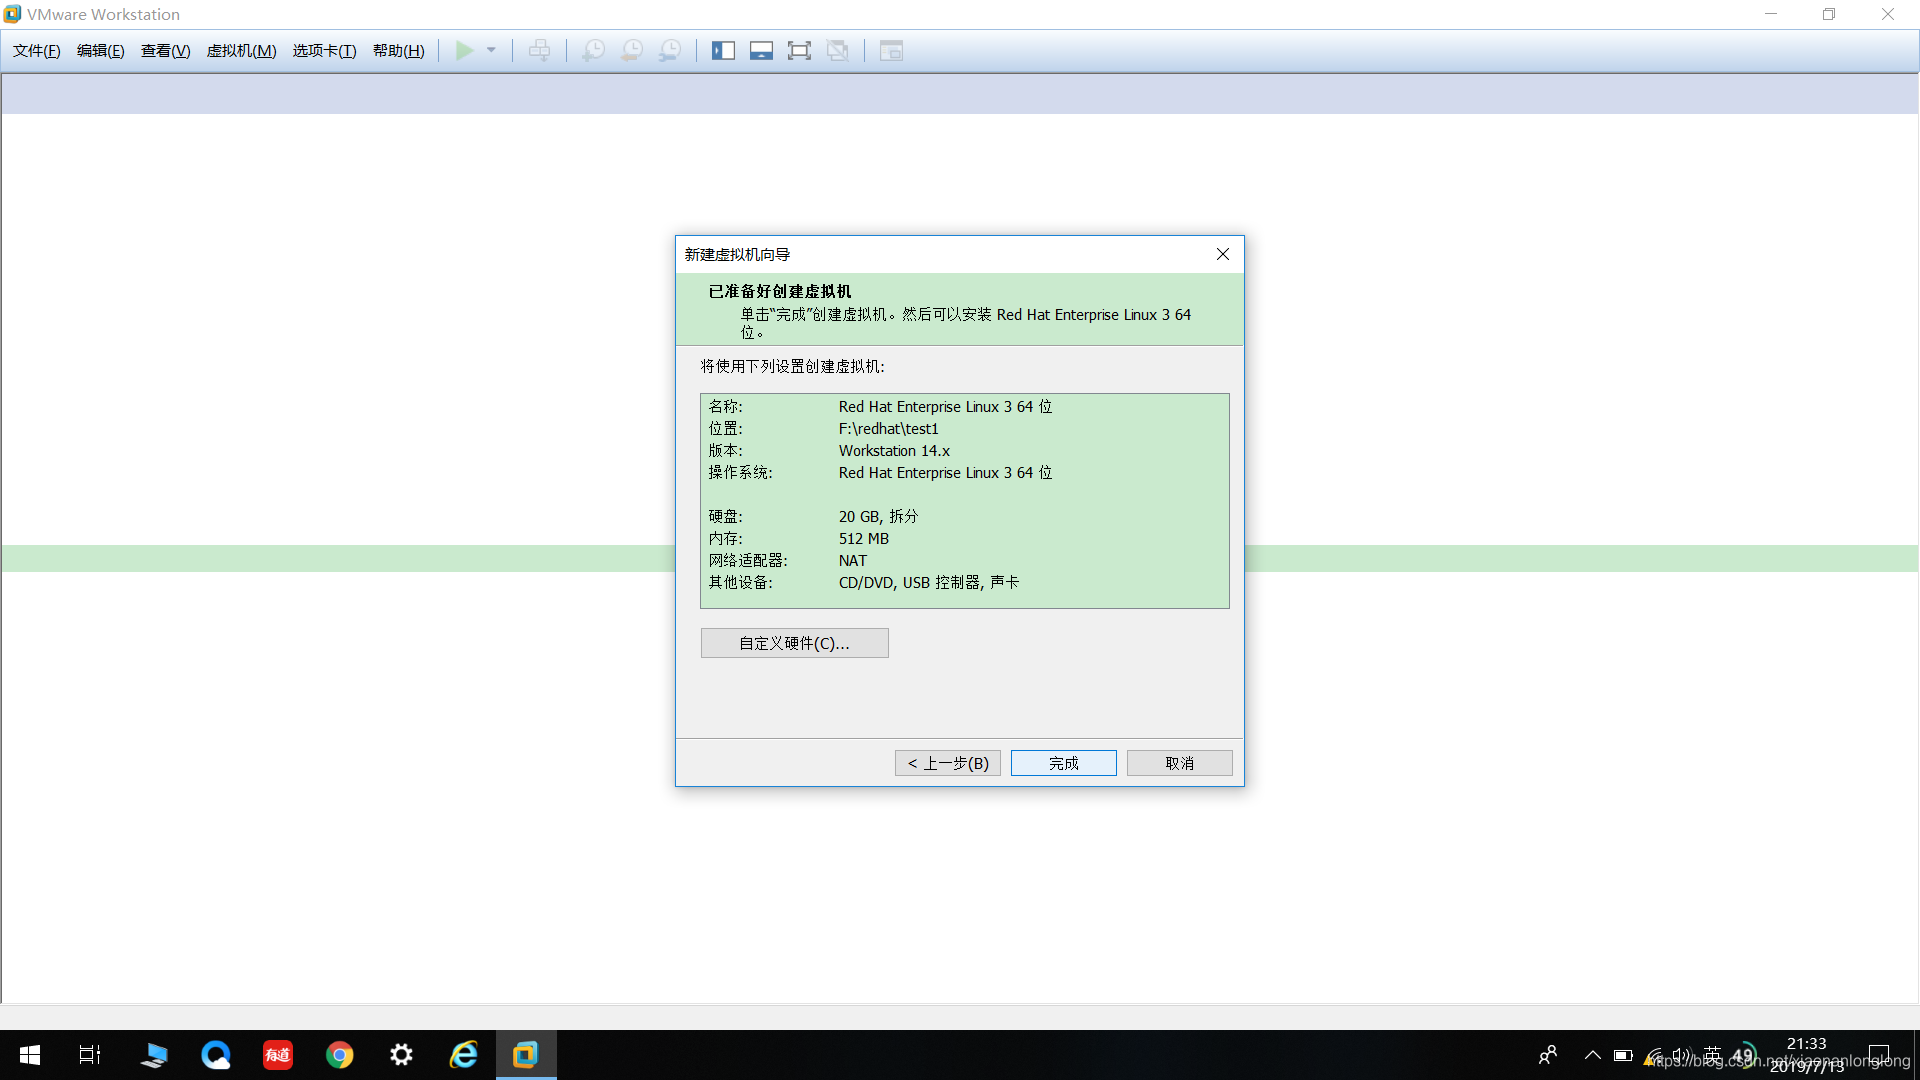This screenshot has height=1080, width=1920.
Task: Open the 选项卡(T) menu
Action: click(x=324, y=51)
